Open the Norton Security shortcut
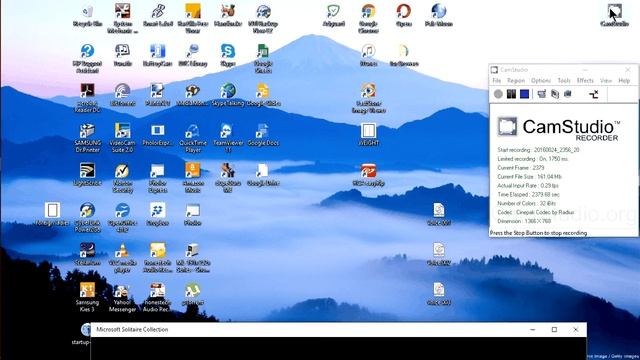The height and width of the screenshot is (360, 640). pyautogui.click(x=122, y=178)
